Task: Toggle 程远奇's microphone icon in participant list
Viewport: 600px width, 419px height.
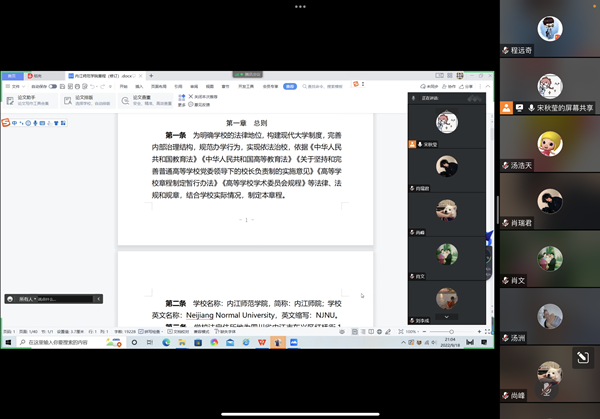Action: [x=506, y=48]
